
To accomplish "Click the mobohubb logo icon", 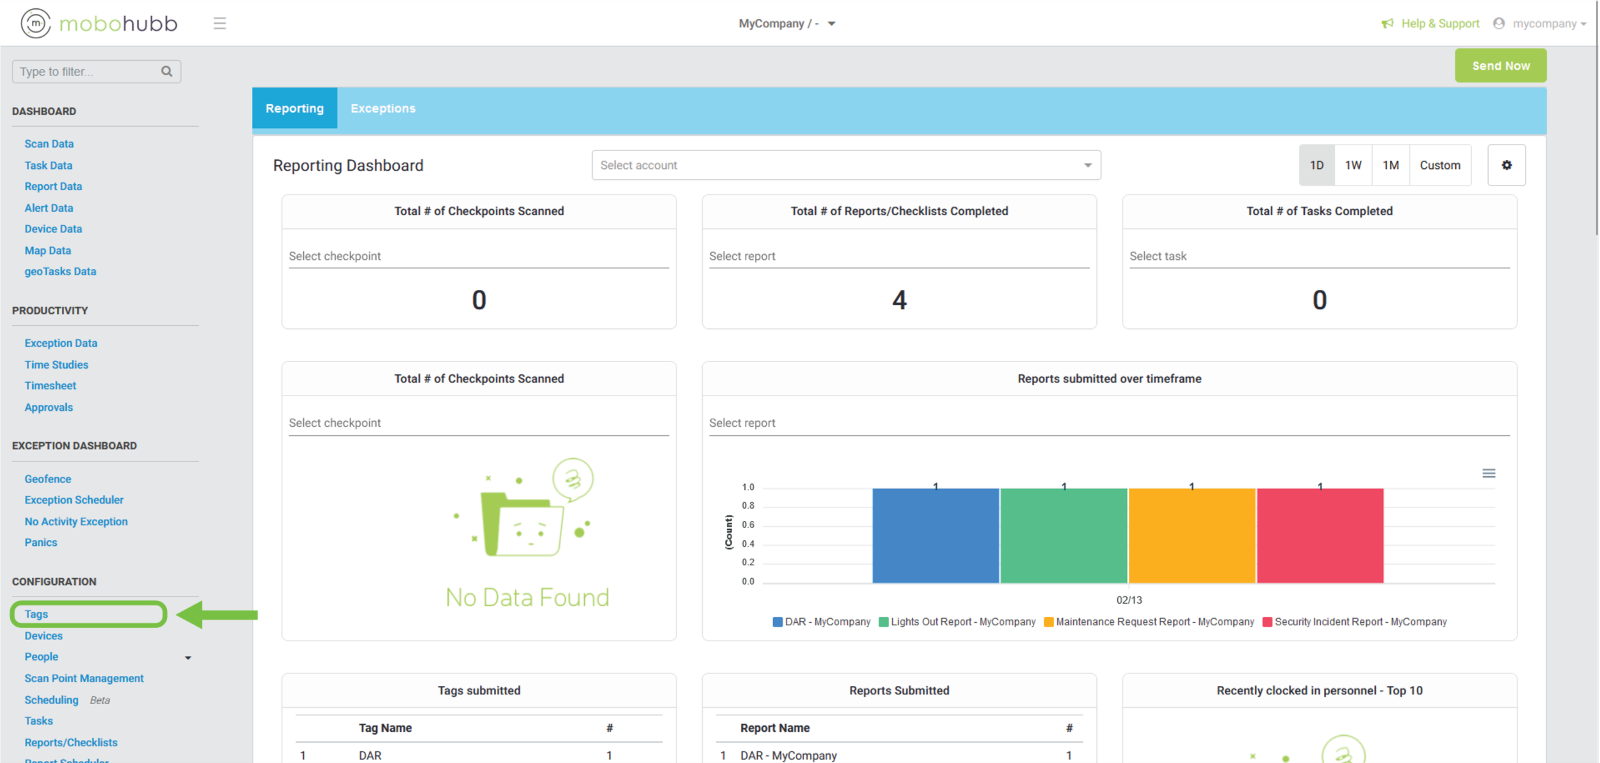I will (x=36, y=23).
